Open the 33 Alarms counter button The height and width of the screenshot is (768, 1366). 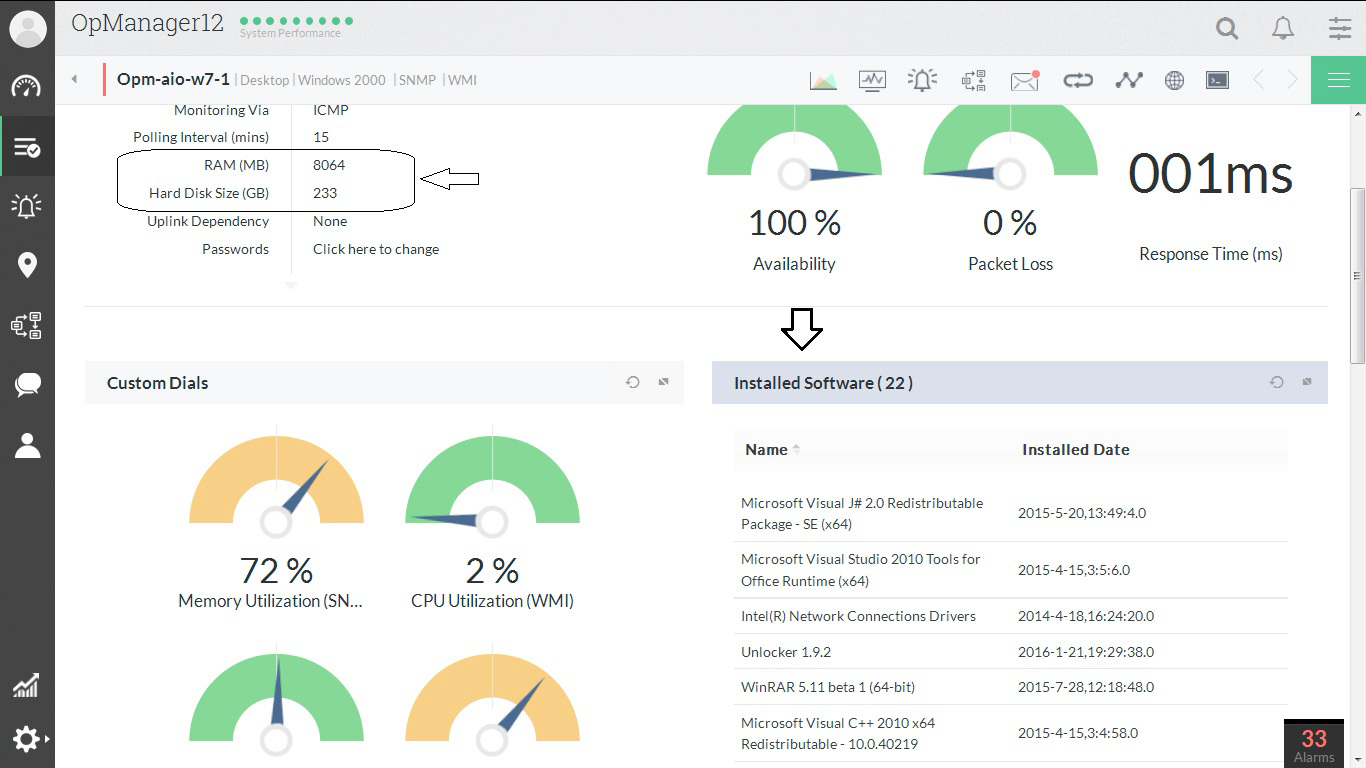coord(1314,743)
